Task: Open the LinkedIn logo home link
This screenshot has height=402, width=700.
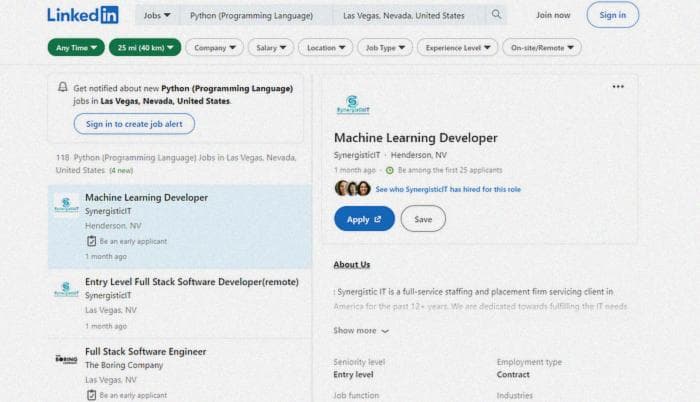Action: click(x=83, y=15)
